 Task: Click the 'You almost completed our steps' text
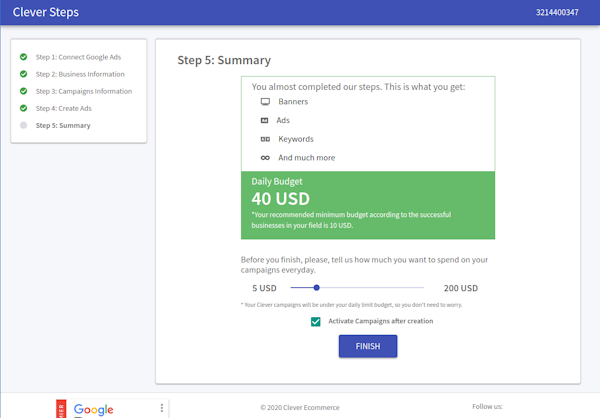click(359, 87)
